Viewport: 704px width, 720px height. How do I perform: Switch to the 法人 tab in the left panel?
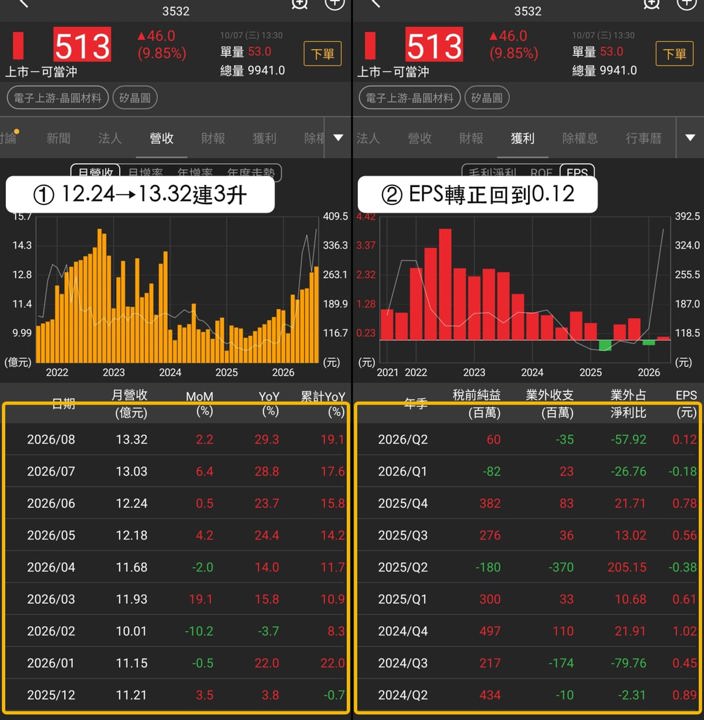[x=109, y=138]
